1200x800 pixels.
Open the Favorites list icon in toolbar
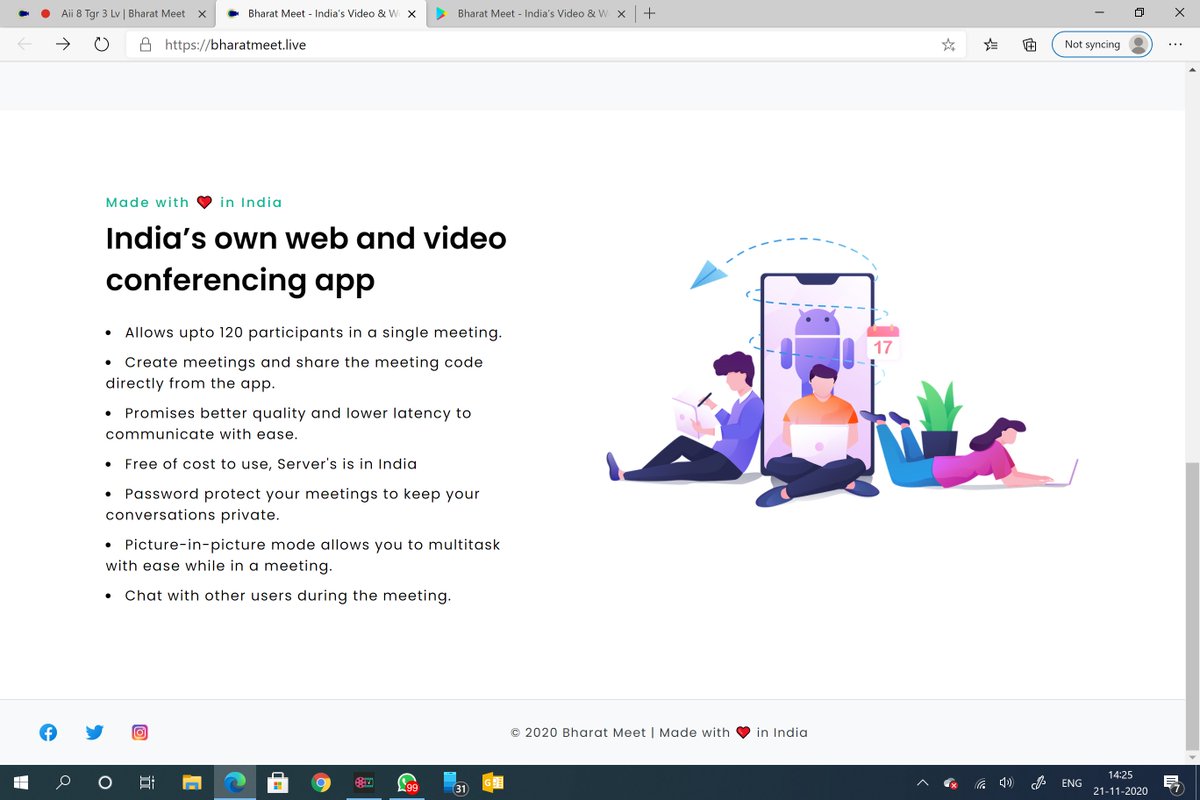(990, 45)
